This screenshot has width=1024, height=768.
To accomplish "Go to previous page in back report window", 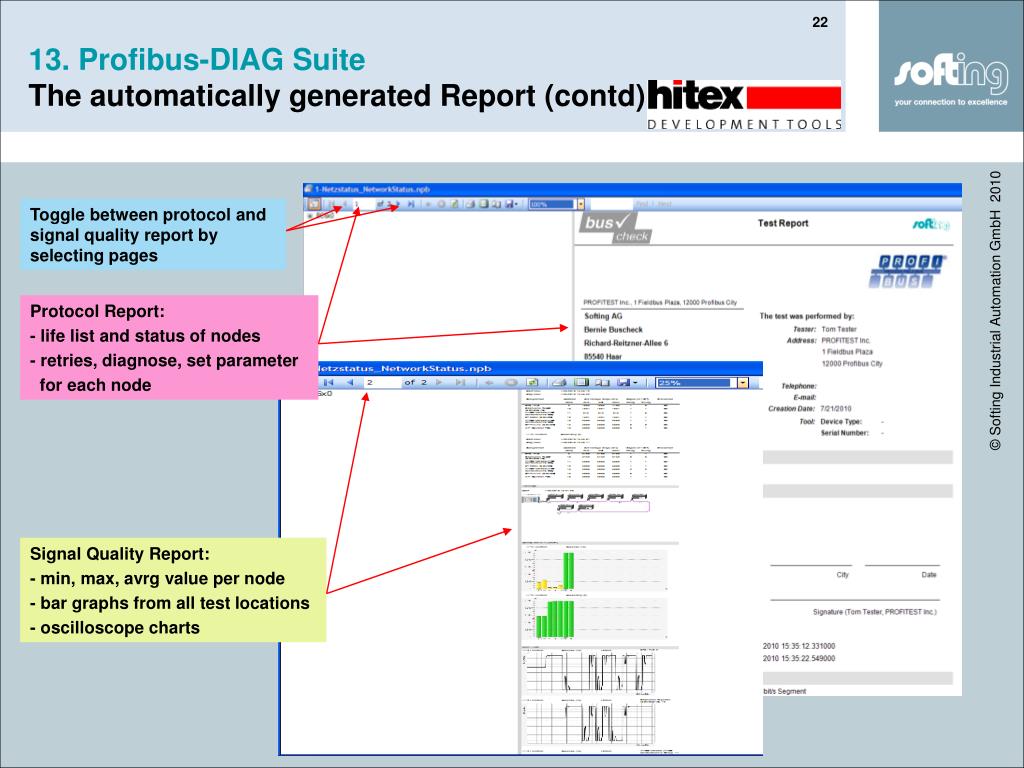I will click(345, 204).
